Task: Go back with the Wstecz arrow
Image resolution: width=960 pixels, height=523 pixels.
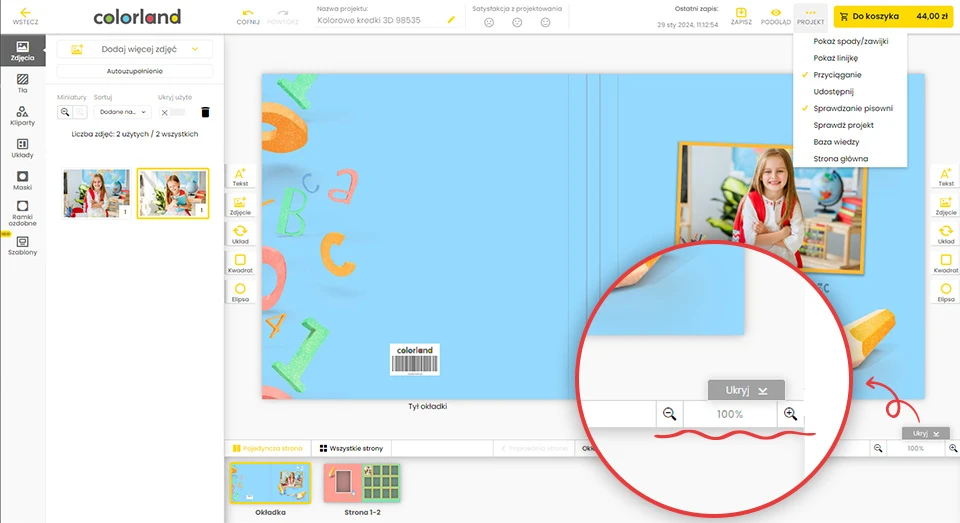Action: 25,17
